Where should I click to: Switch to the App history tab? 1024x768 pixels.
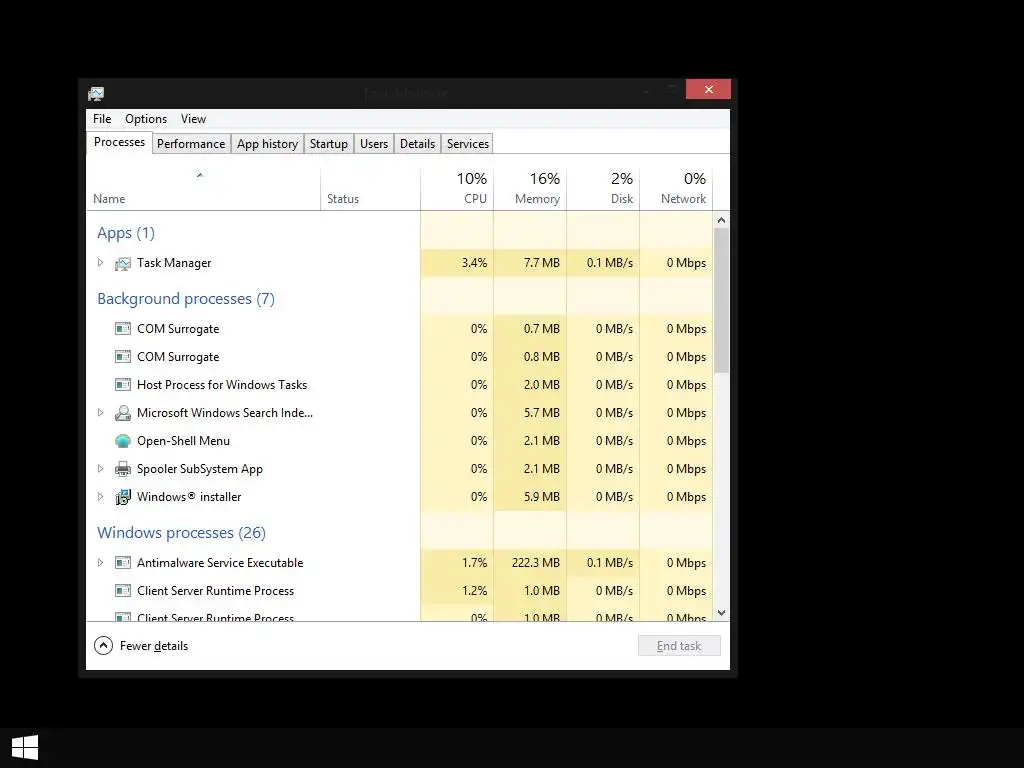click(267, 144)
